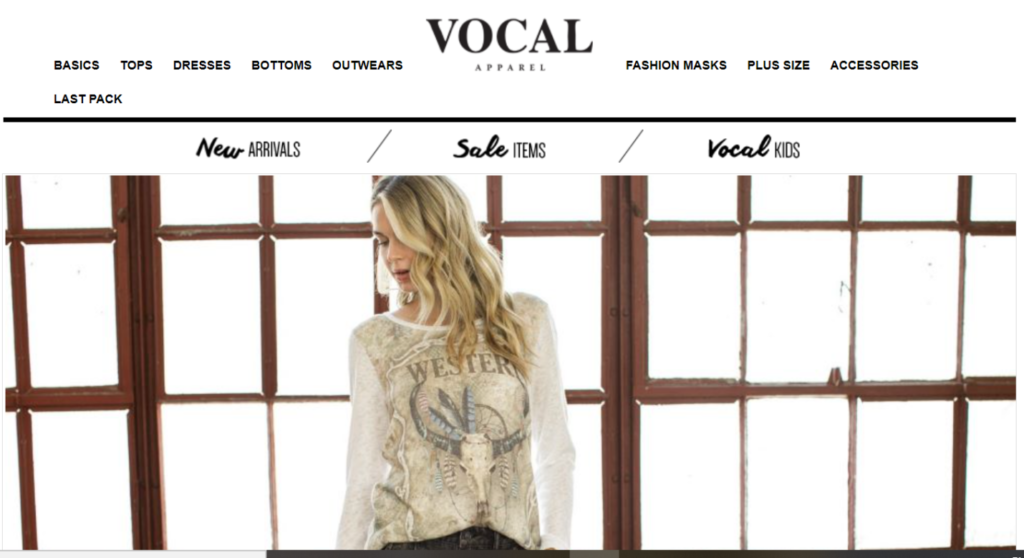Open the BASICS menu
Image resolution: width=1024 pixels, height=558 pixels.
tap(76, 65)
